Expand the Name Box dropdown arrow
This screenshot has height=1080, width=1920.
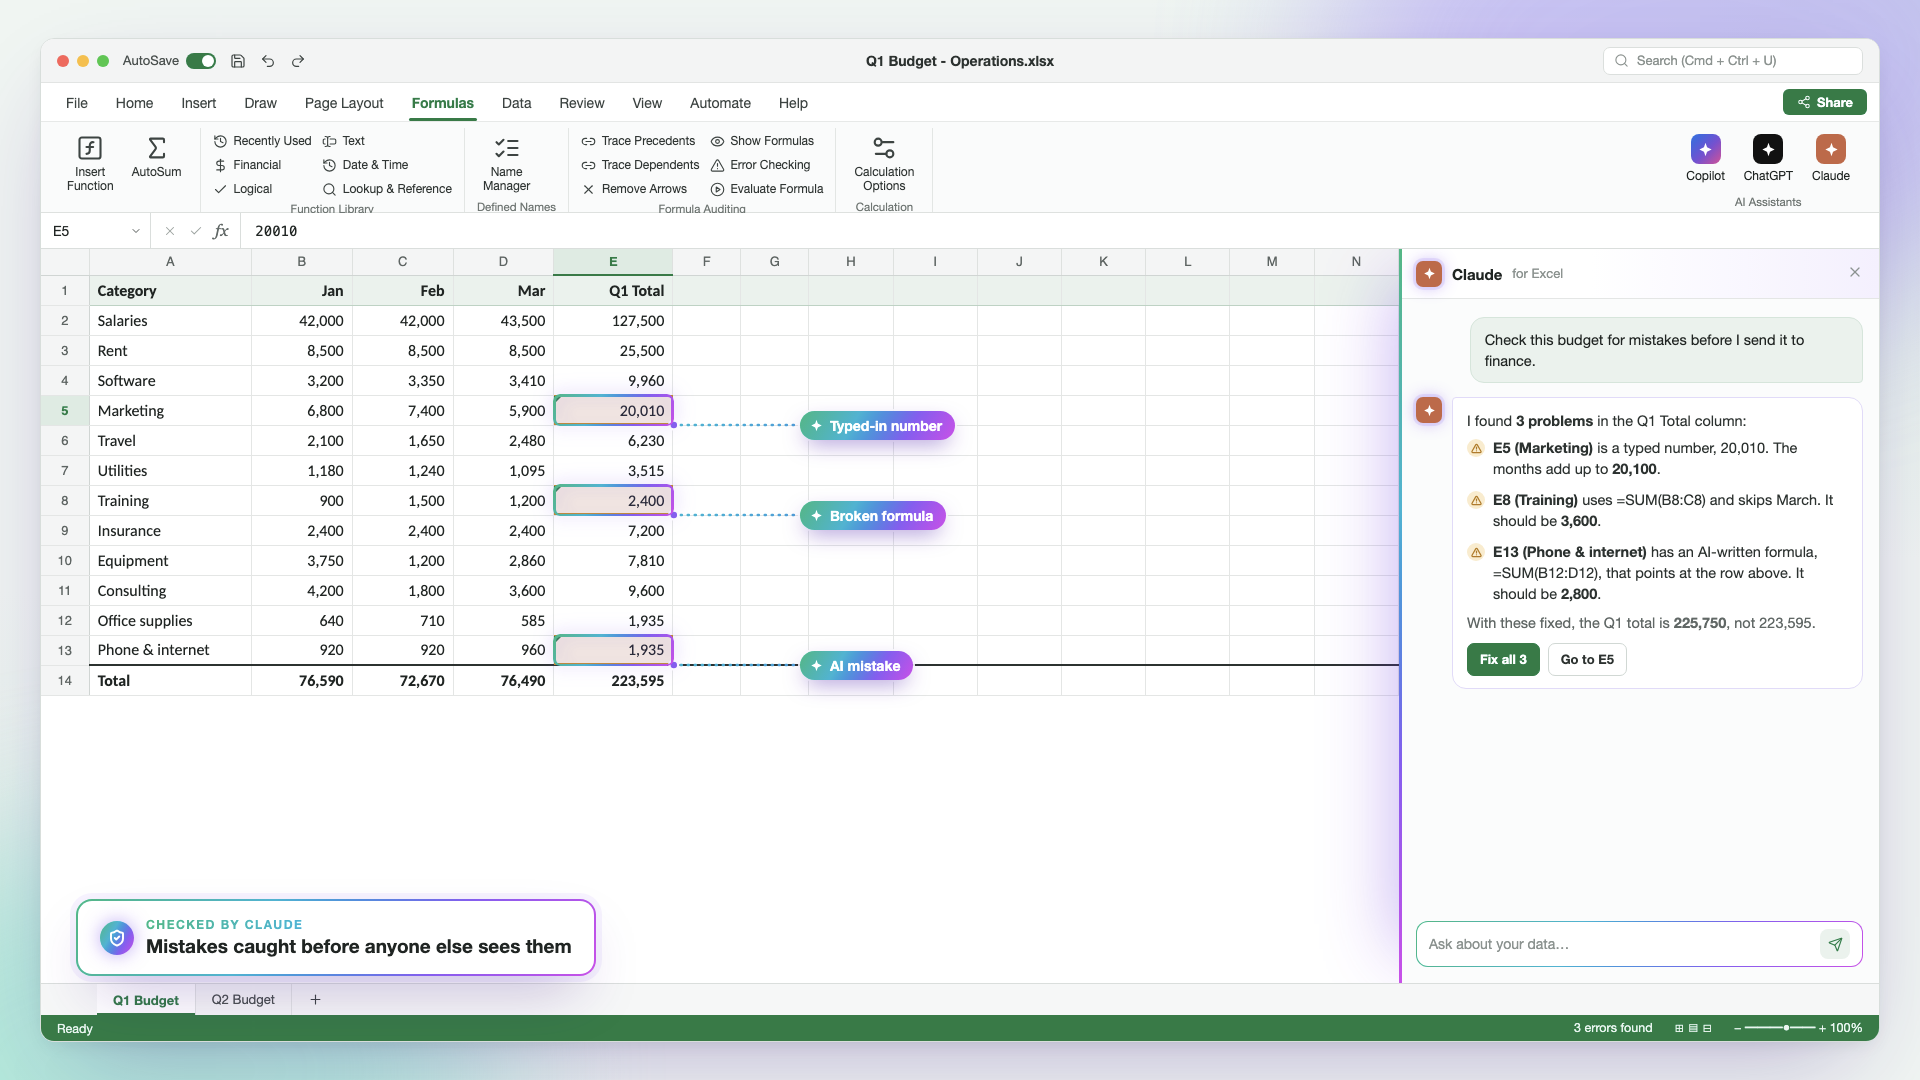tap(136, 231)
